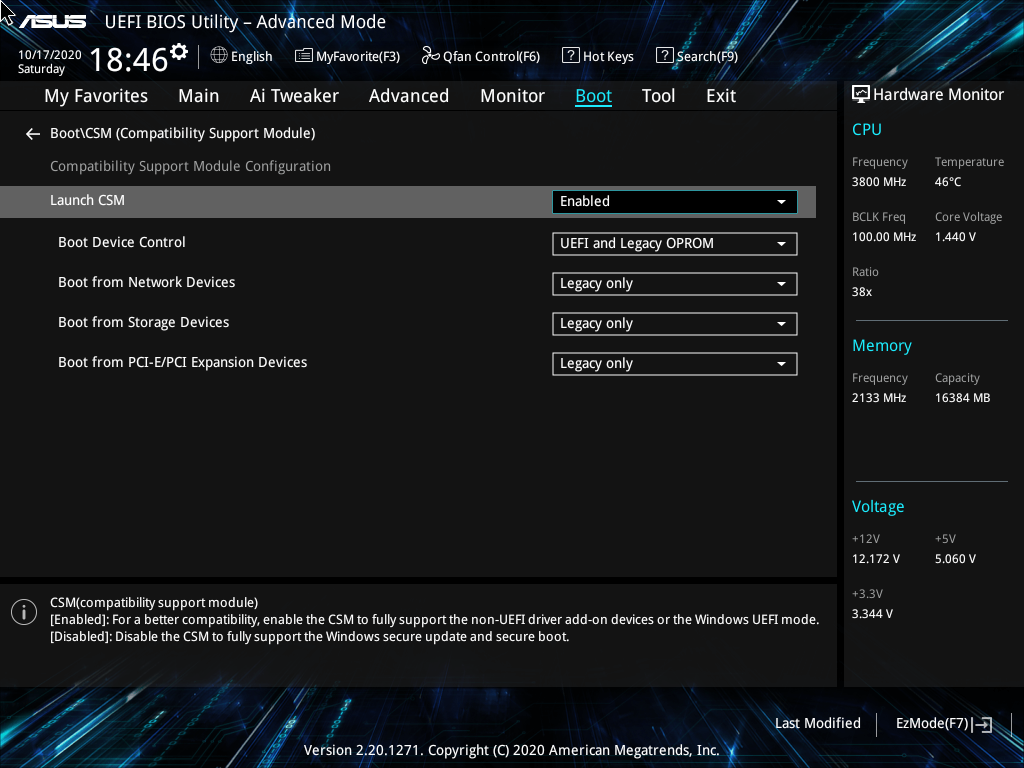This screenshot has width=1024, height=768.
Task: Click Boot from Storage Devices label
Action: tap(144, 323)
